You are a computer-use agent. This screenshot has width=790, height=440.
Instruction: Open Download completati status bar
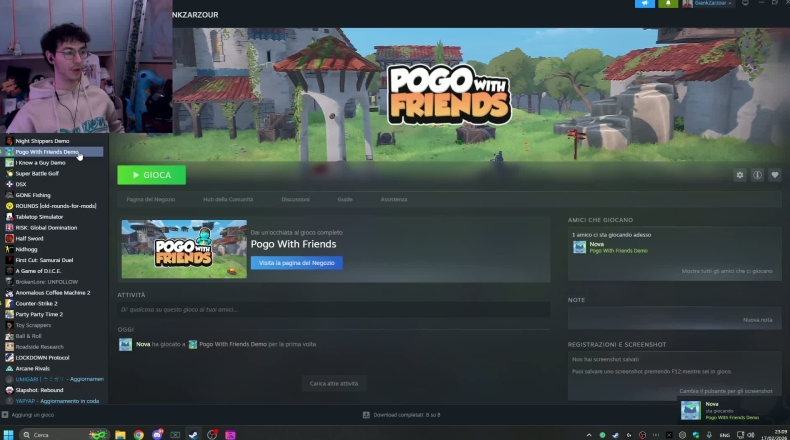point(400,414)
